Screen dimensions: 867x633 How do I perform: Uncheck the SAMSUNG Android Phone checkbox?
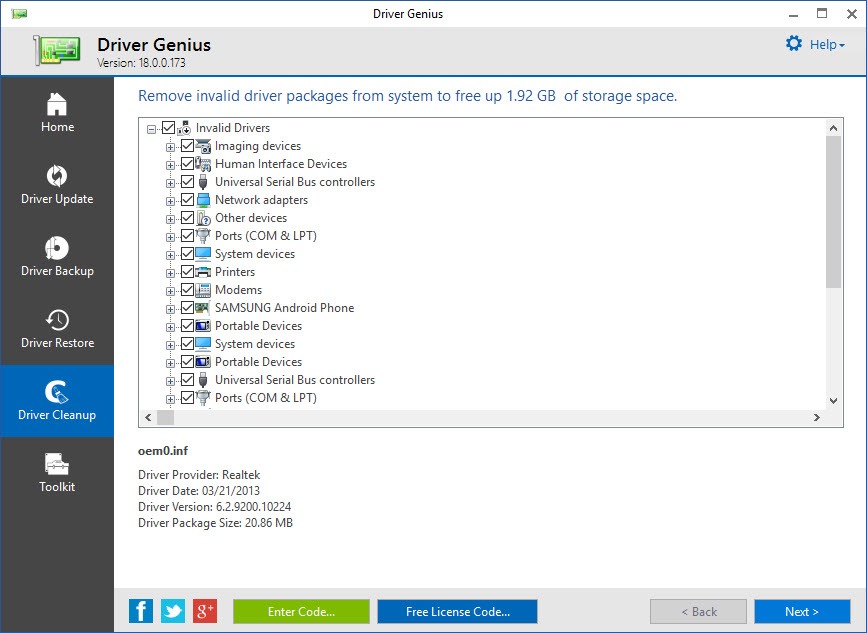[x=187, y=308]
